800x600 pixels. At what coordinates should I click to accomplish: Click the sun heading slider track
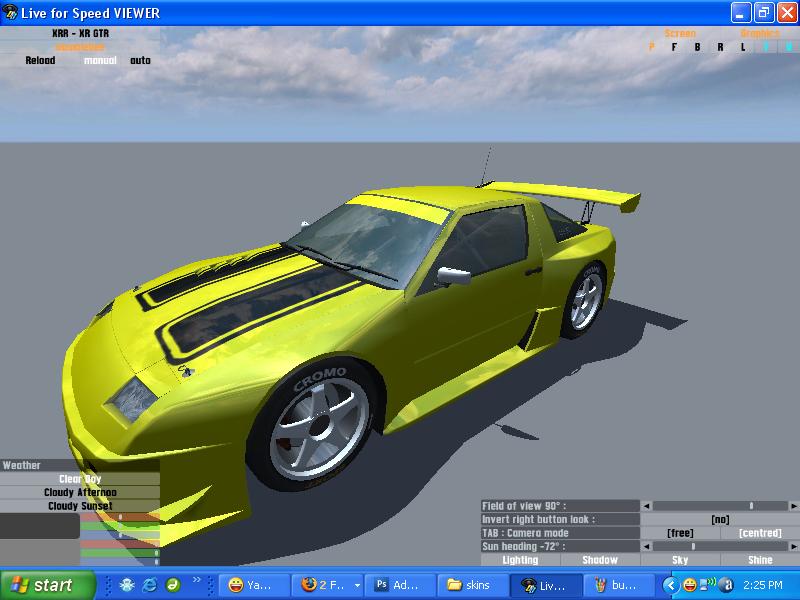point(720,546)
